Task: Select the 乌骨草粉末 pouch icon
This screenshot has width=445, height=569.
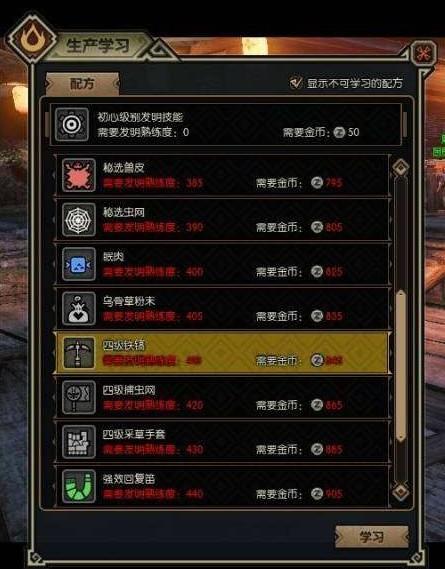Action: [x=79, y=308]
